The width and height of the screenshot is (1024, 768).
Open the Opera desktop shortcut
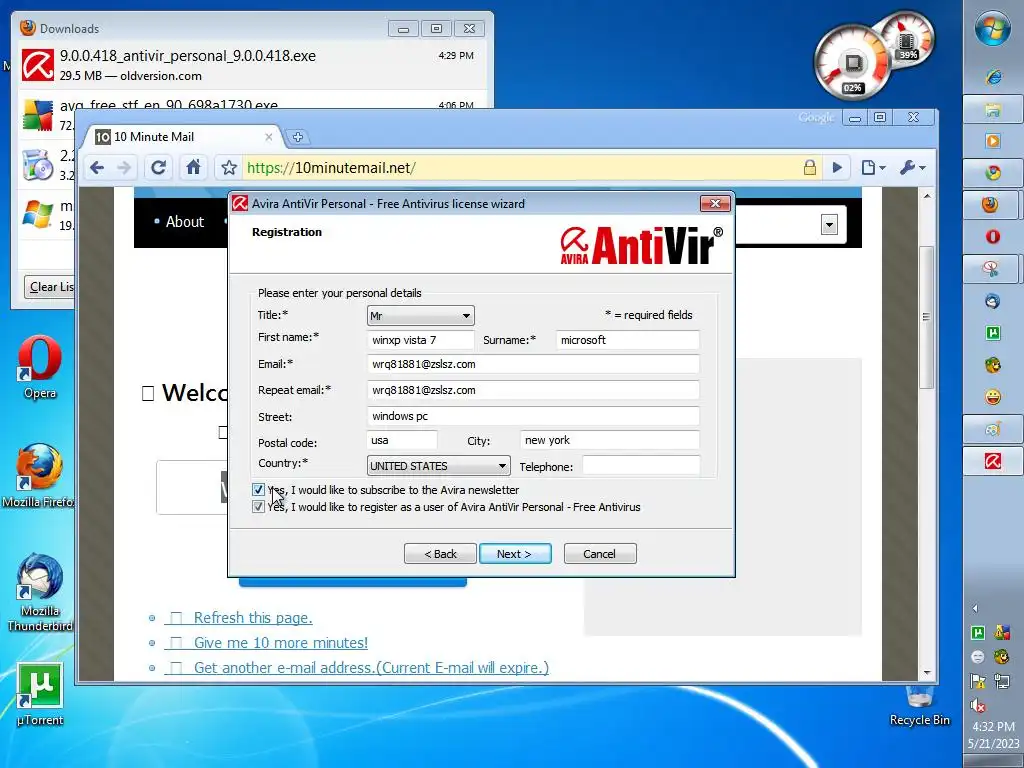click(40, 368)
